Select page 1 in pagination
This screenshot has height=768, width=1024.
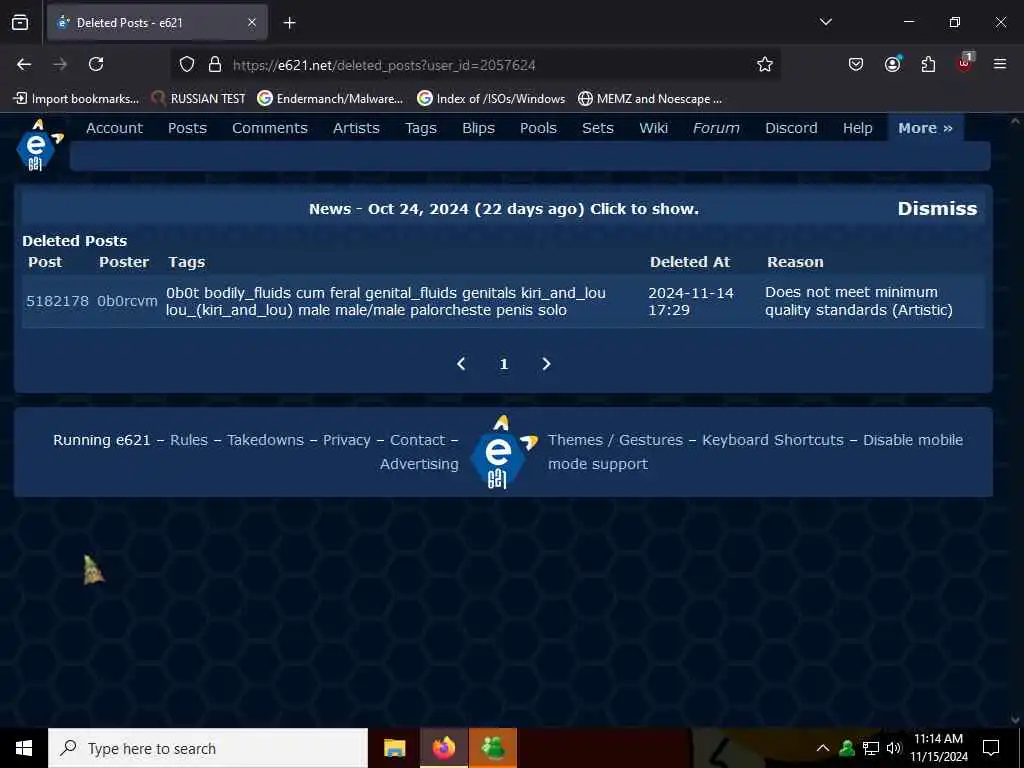click(x=504, y=364)
